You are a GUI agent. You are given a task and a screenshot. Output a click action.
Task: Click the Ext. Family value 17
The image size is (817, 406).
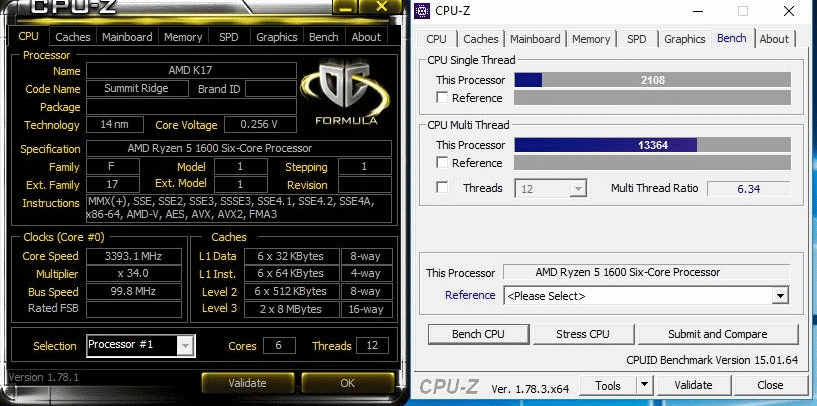pyautogui.click(x=113, y=184)
